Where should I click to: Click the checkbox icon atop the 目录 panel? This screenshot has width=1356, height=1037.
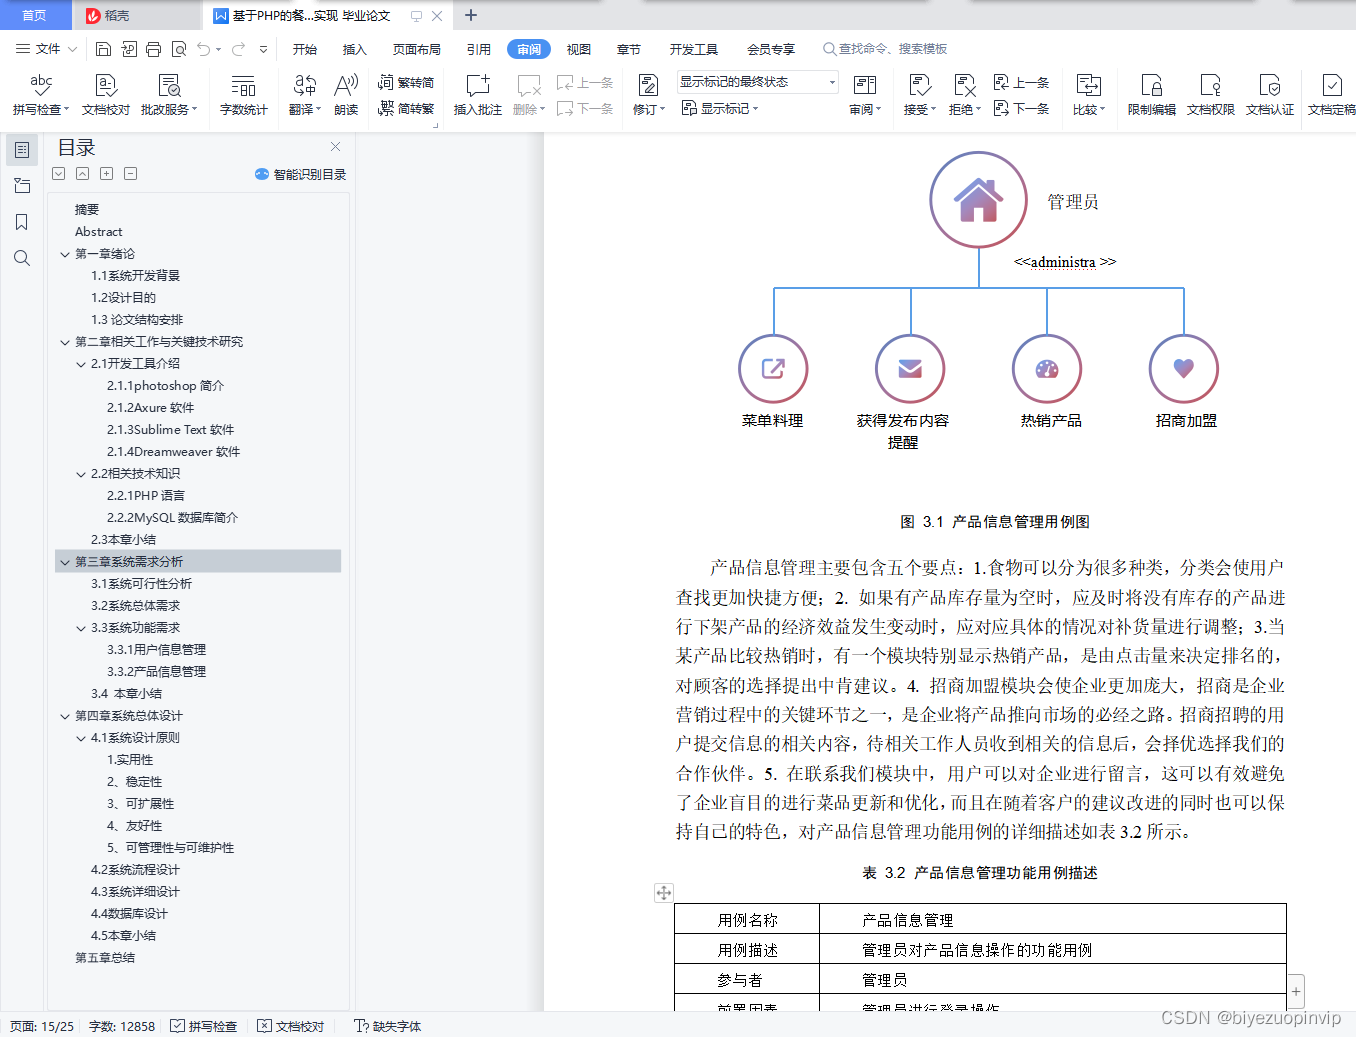point(58,173)
